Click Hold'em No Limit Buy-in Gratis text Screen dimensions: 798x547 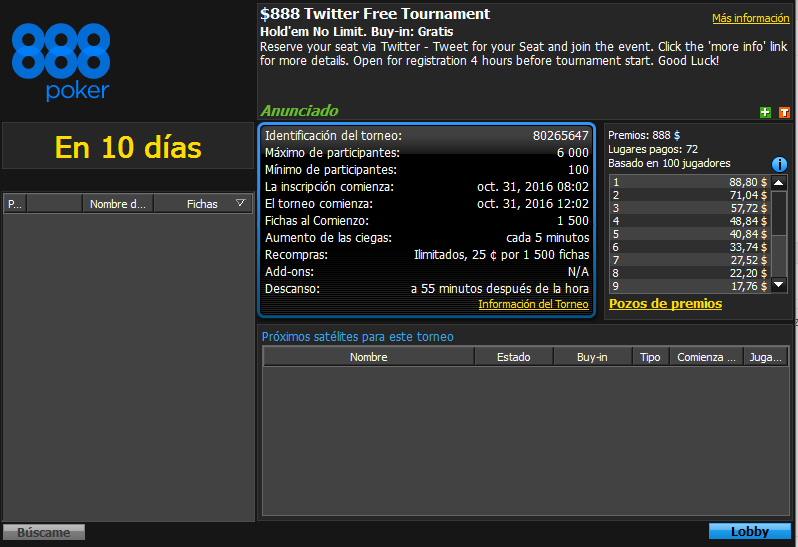[357, 32]
